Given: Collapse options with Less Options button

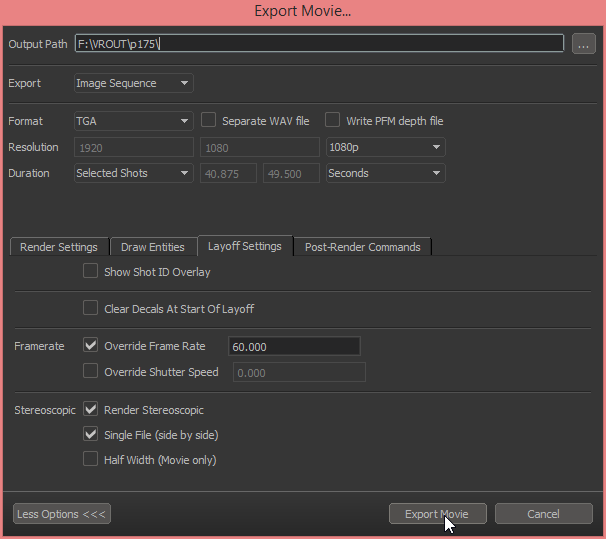Looking at the screenshot, I should pyautogui.click(x=61, y=514).
